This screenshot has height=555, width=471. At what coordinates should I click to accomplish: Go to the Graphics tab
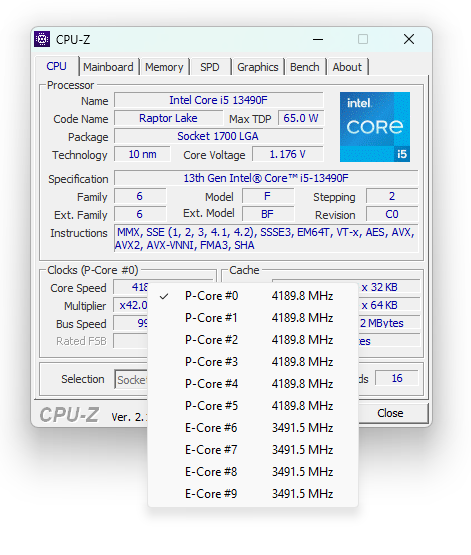pos(258,67)
